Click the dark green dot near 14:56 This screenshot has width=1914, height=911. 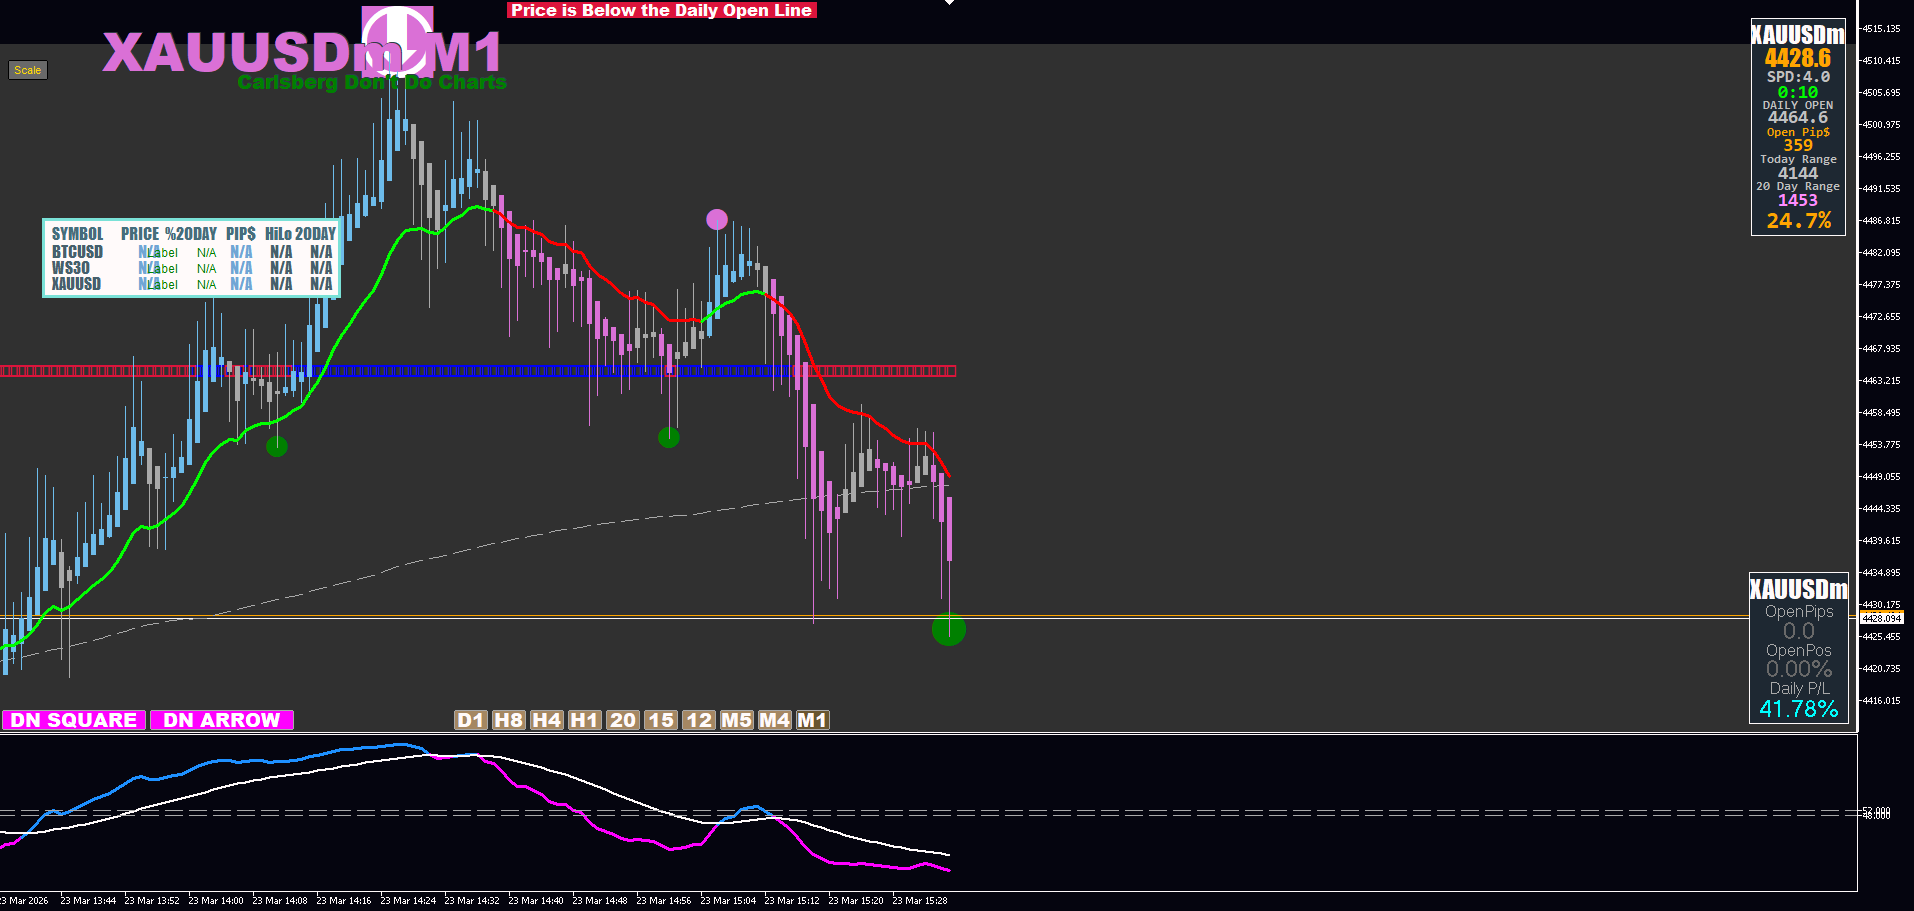[669, 437]
